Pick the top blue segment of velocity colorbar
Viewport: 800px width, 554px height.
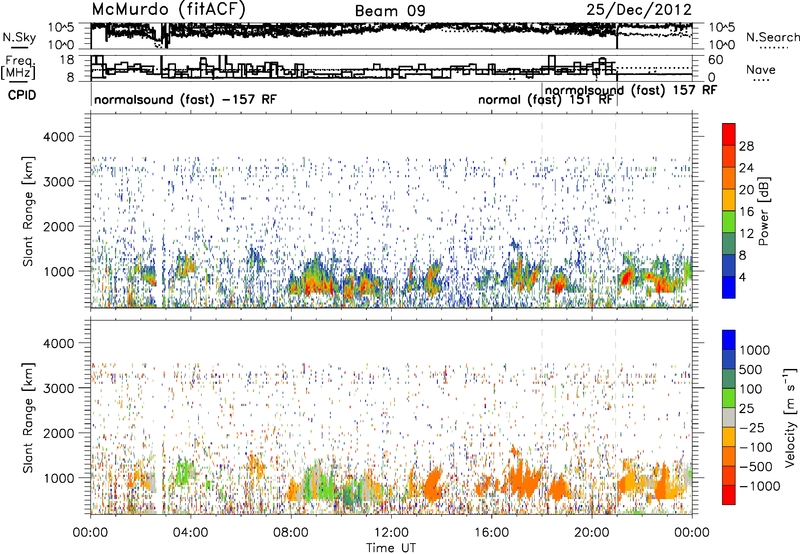[x=729, y=340]
